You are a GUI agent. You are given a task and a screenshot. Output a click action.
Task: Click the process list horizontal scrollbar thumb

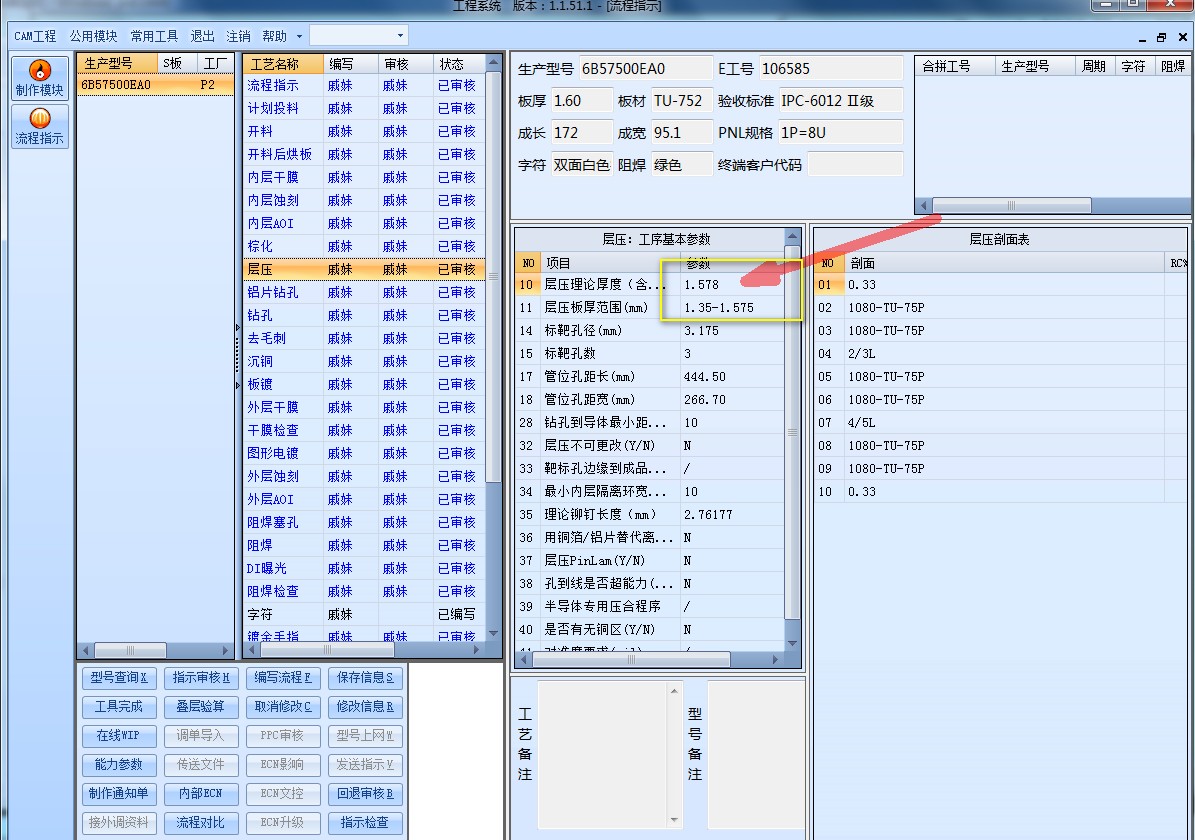click(x=328, y=650)
